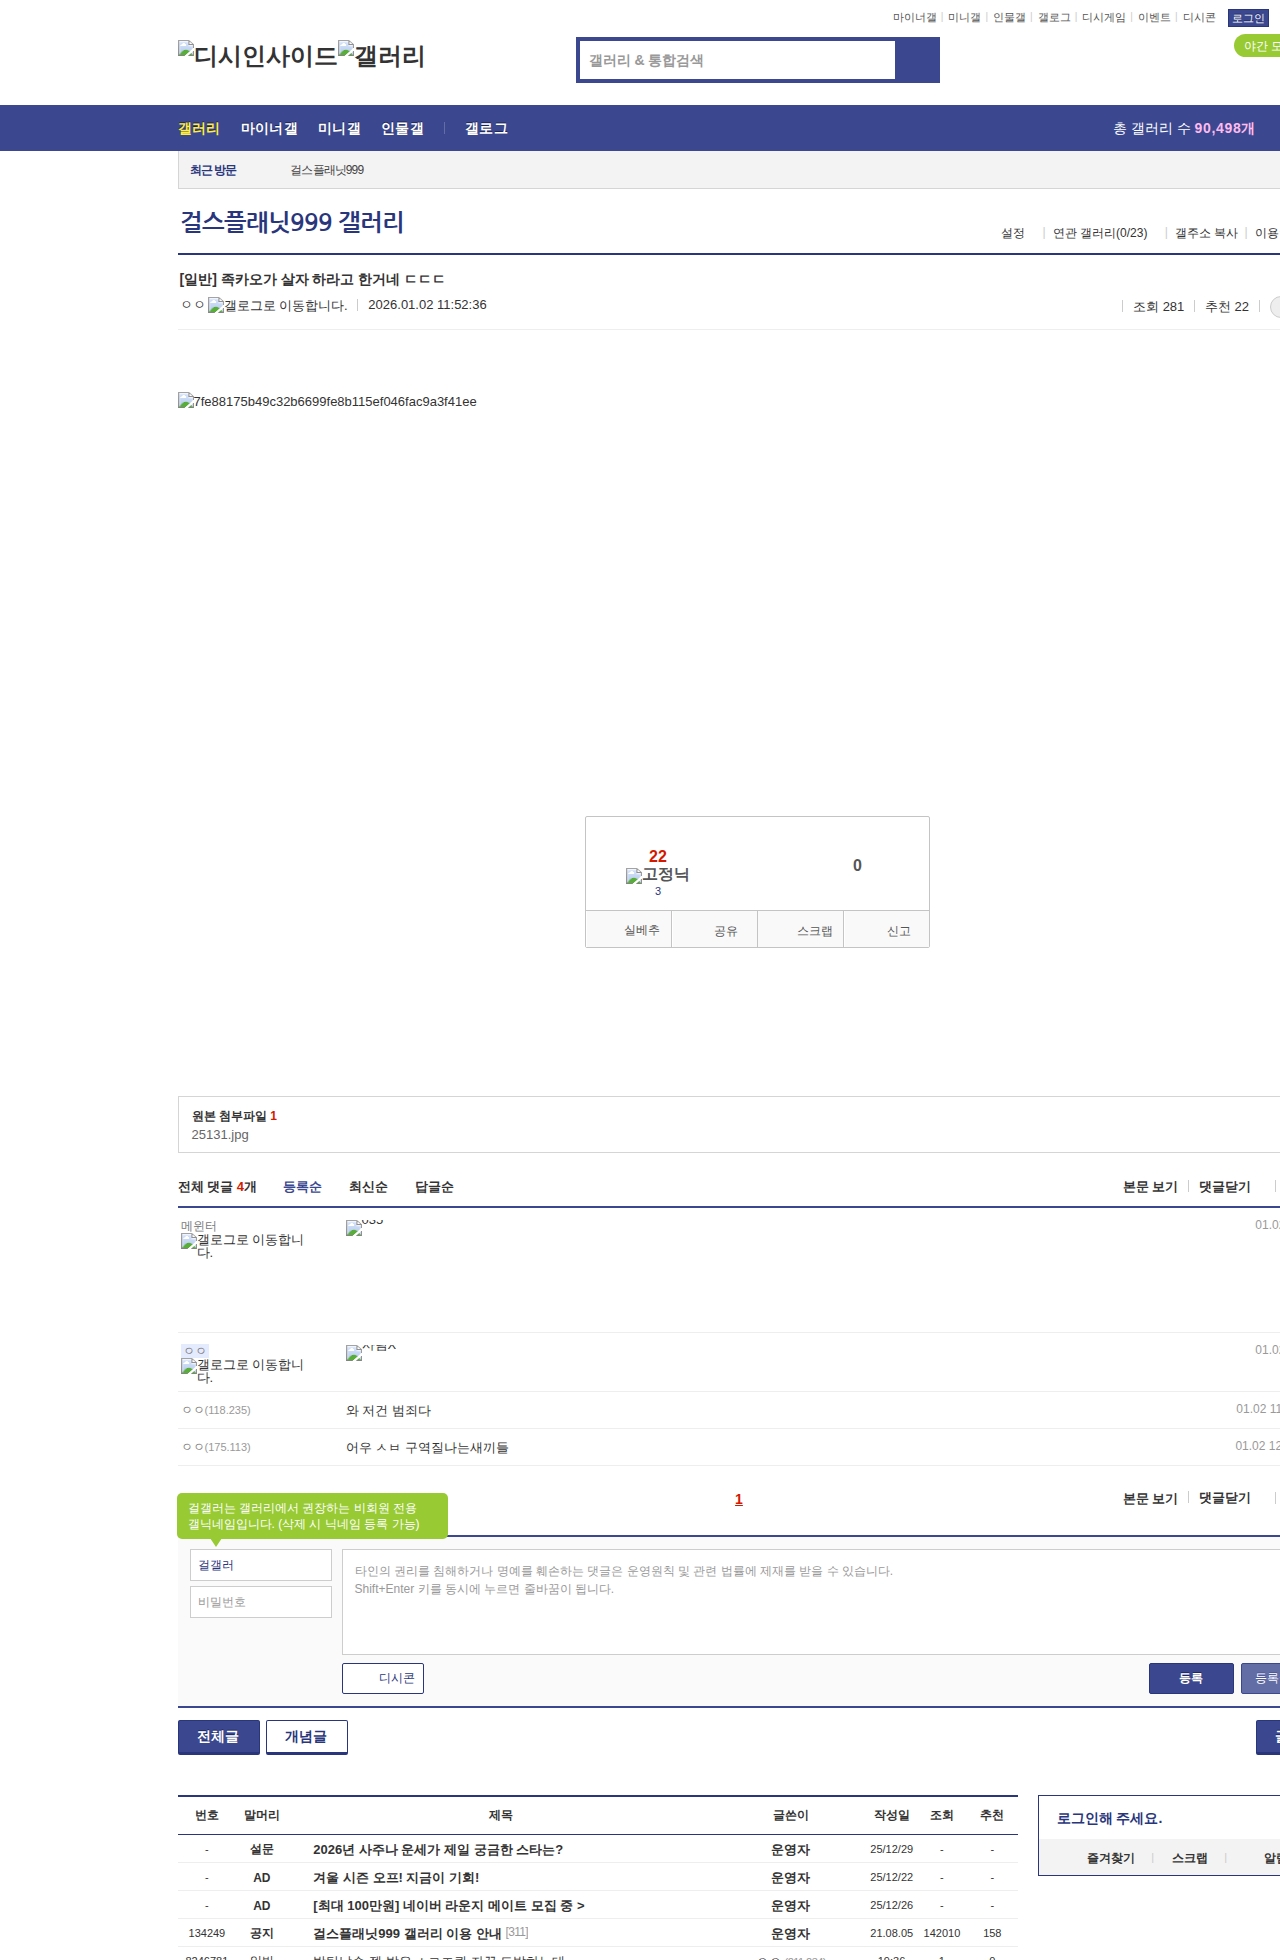Switch to the 개념글 tab
Image resolution: width=1280 pixels, height=1960 pixels.
coord(306,1737)
